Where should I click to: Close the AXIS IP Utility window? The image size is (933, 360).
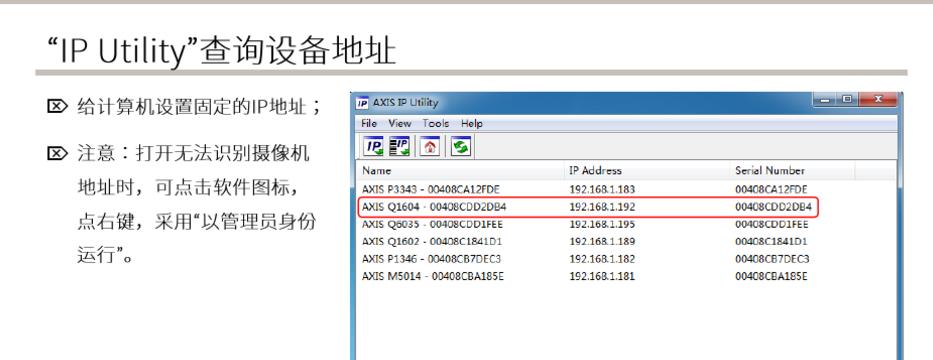878,100
